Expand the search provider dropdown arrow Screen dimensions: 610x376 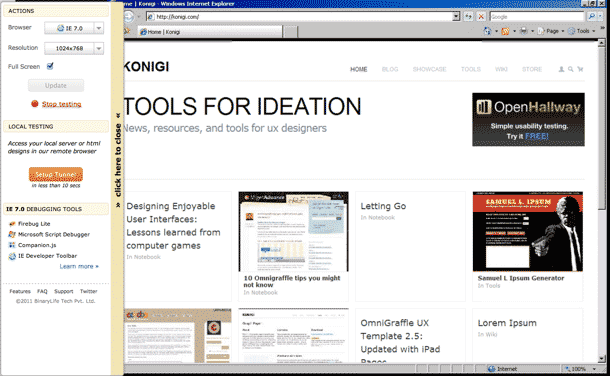click(601, 17)
